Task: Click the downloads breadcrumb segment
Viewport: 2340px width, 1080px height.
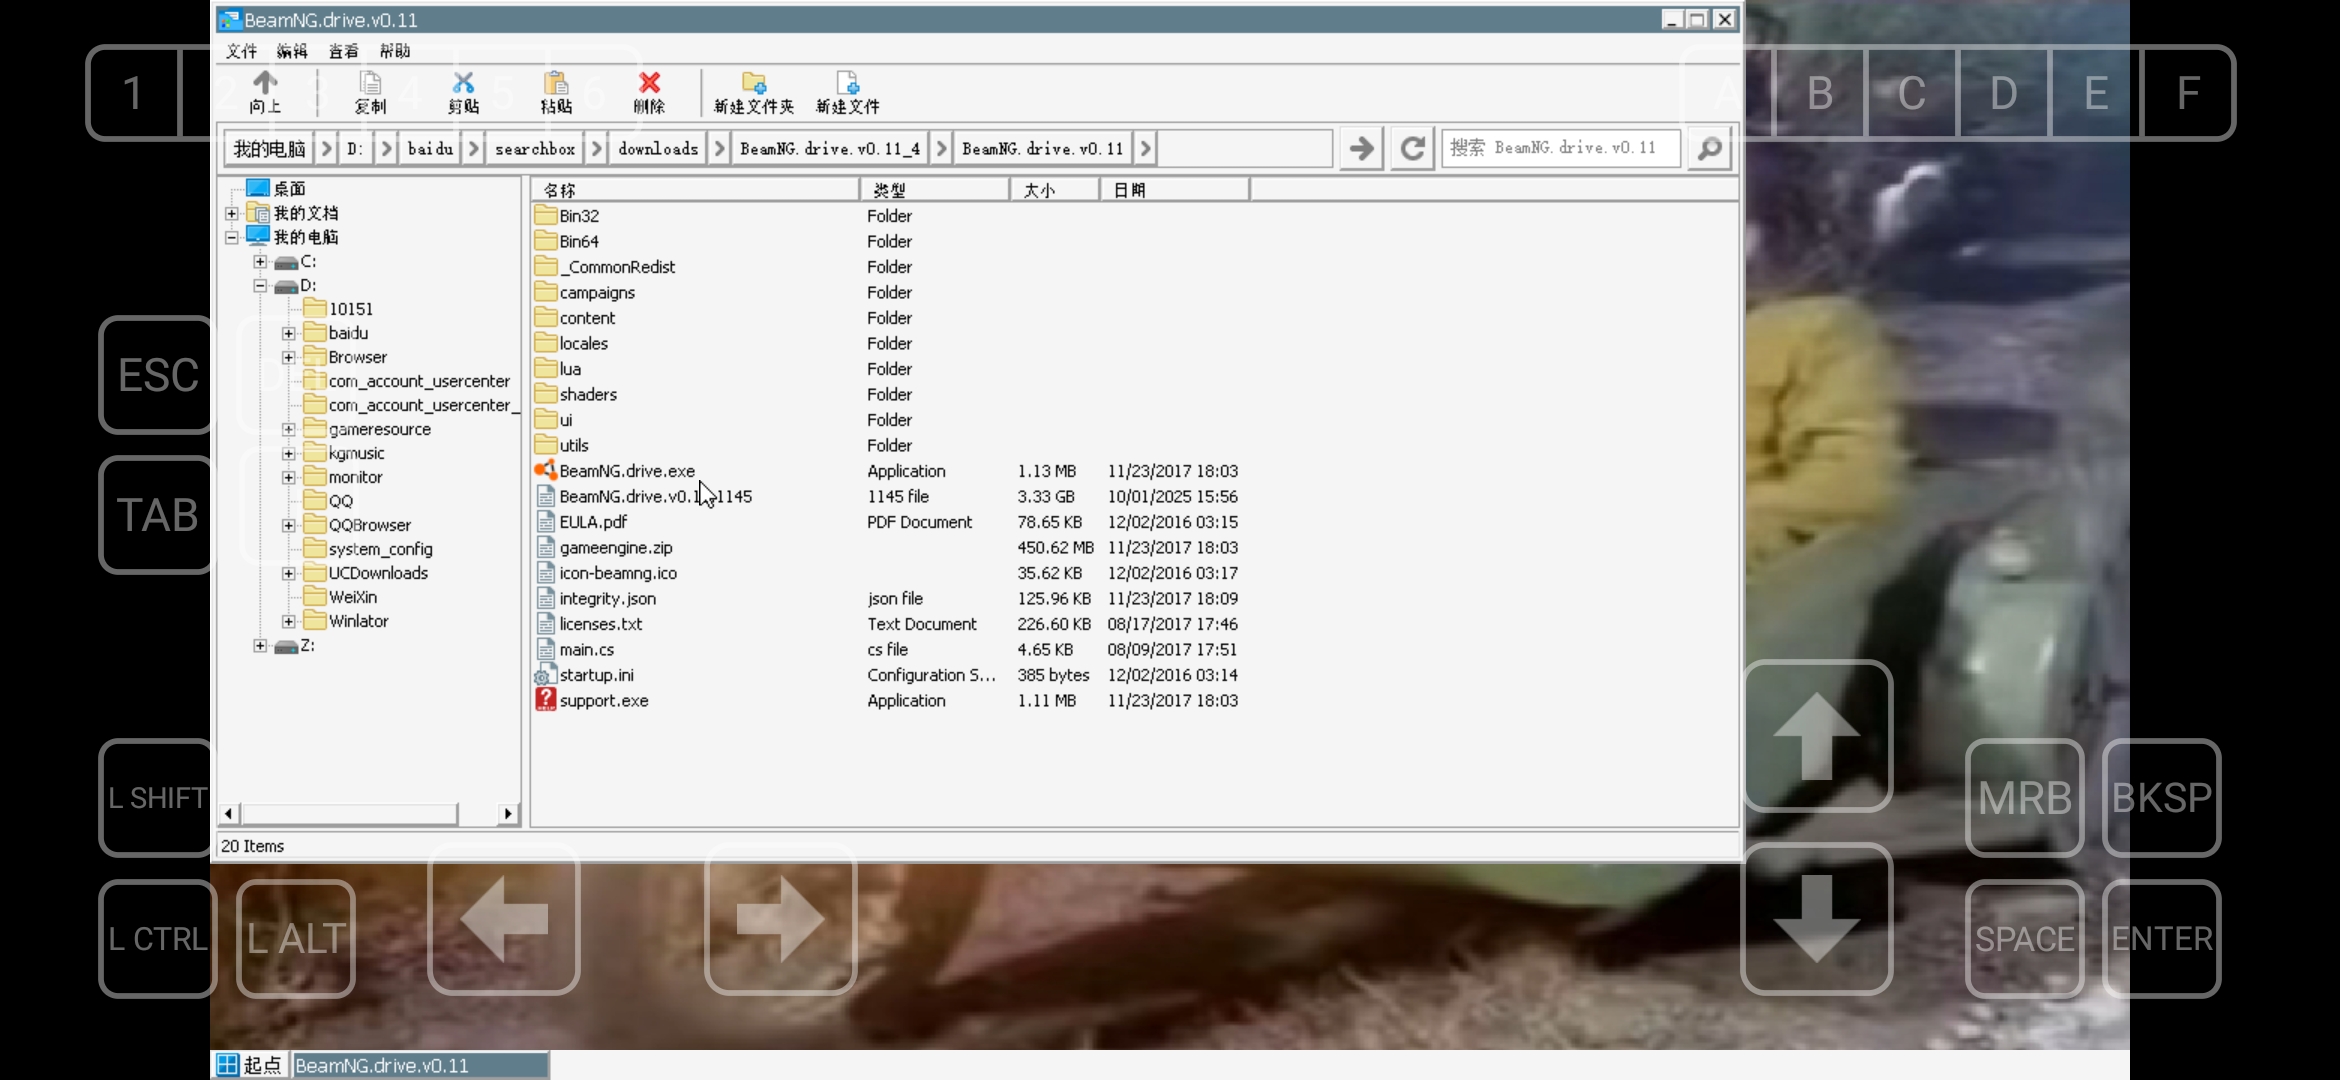Action: 657,149
